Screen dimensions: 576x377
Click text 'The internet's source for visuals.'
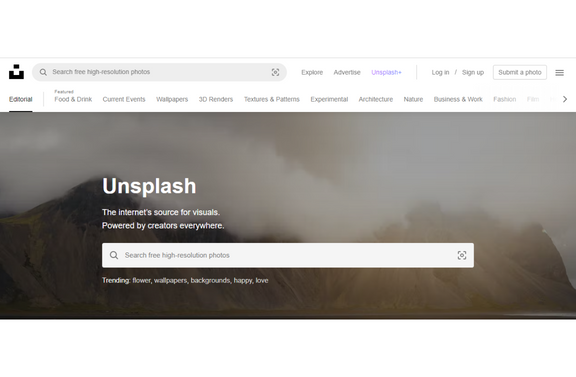[161, 212]
